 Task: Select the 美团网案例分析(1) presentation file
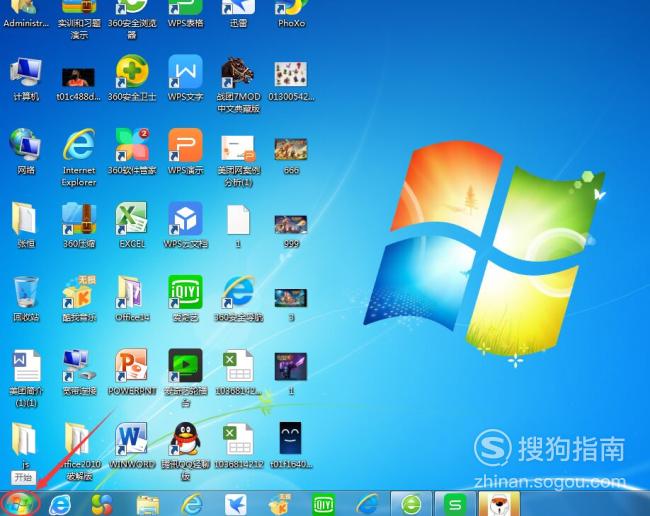[x=238, y=161]
